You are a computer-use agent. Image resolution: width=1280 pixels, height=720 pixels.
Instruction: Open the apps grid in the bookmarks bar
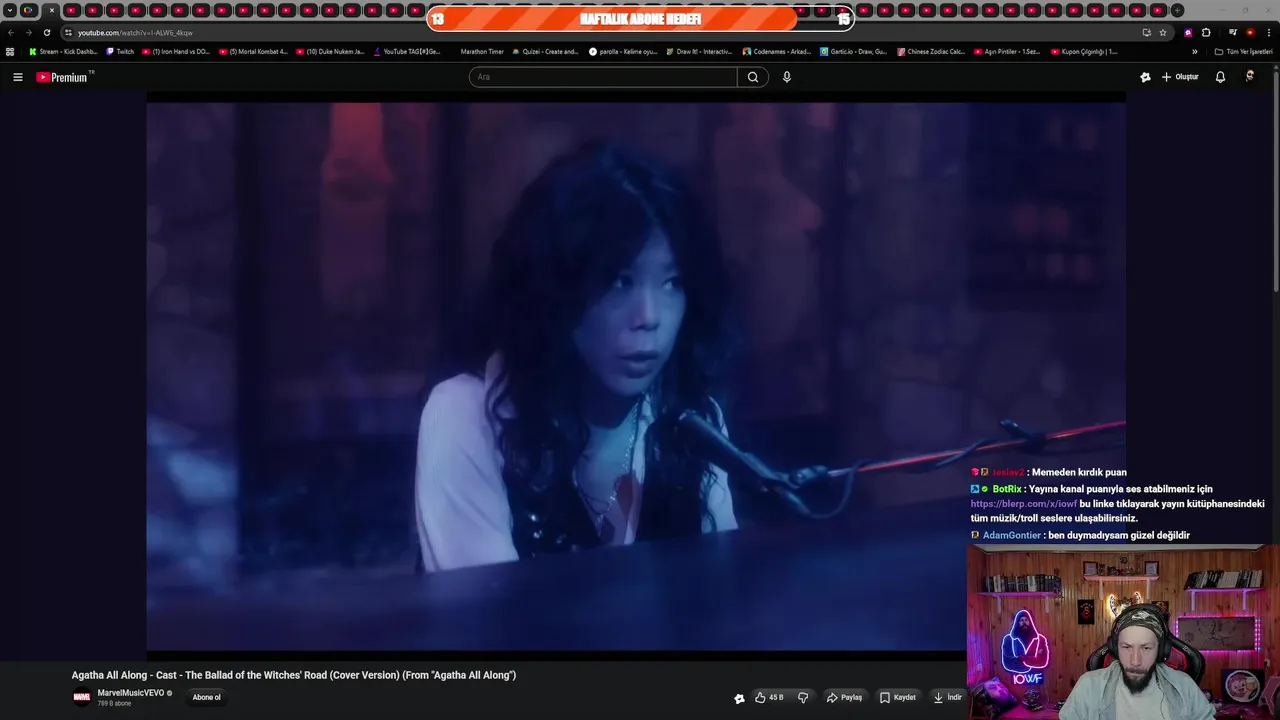pyautogui.click(x=10, y=51)
